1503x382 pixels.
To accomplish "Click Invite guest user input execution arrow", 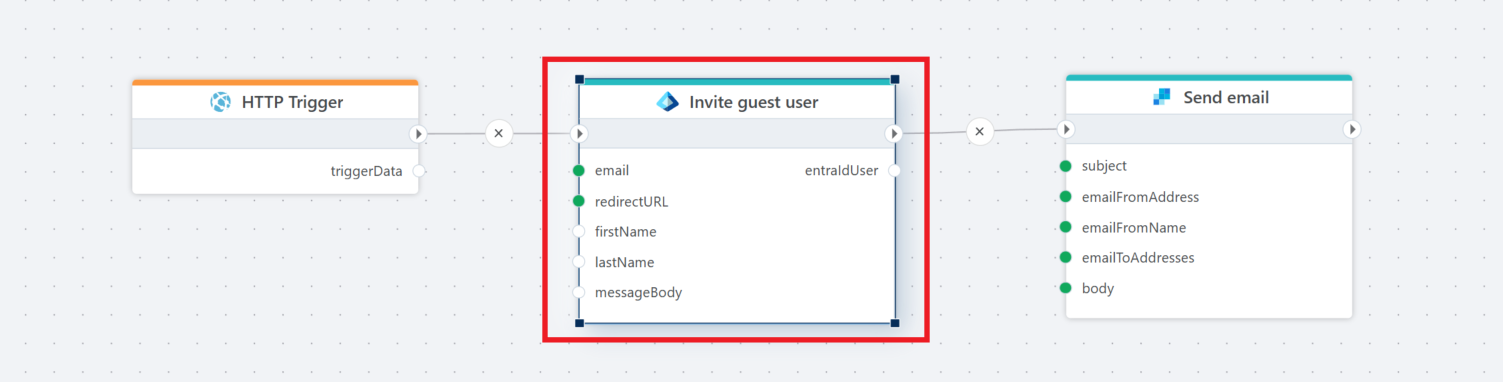I will point(579,133).
